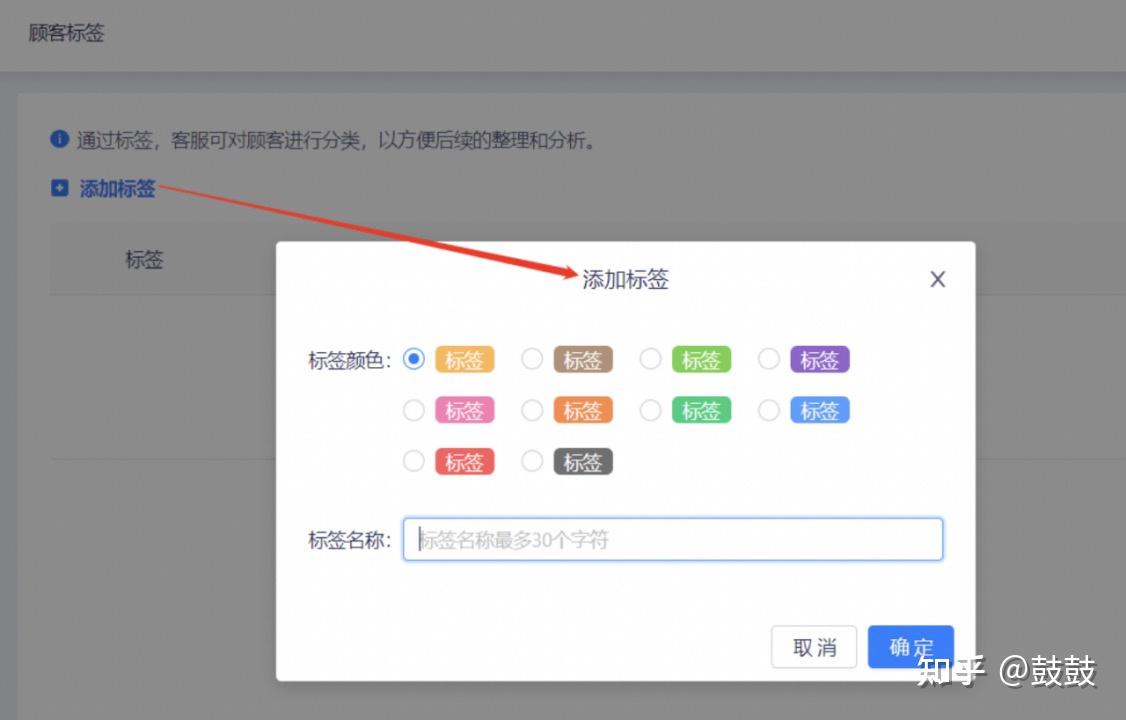This screenshot has height=720, width=1126.
Task: Click the 标签 column header in the table
Action: (144, 259)
